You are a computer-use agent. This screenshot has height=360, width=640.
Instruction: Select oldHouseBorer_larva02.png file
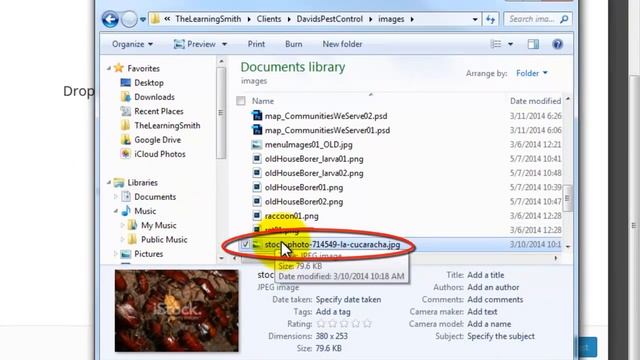(x=314, y=173)
